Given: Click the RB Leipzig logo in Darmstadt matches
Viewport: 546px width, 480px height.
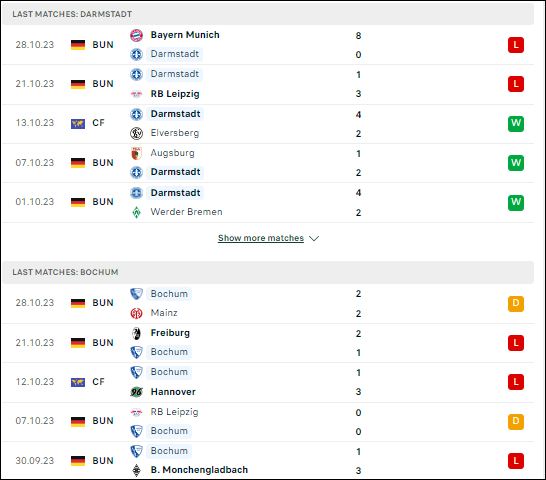Looking at the screenshot, I should pos(136,94).
